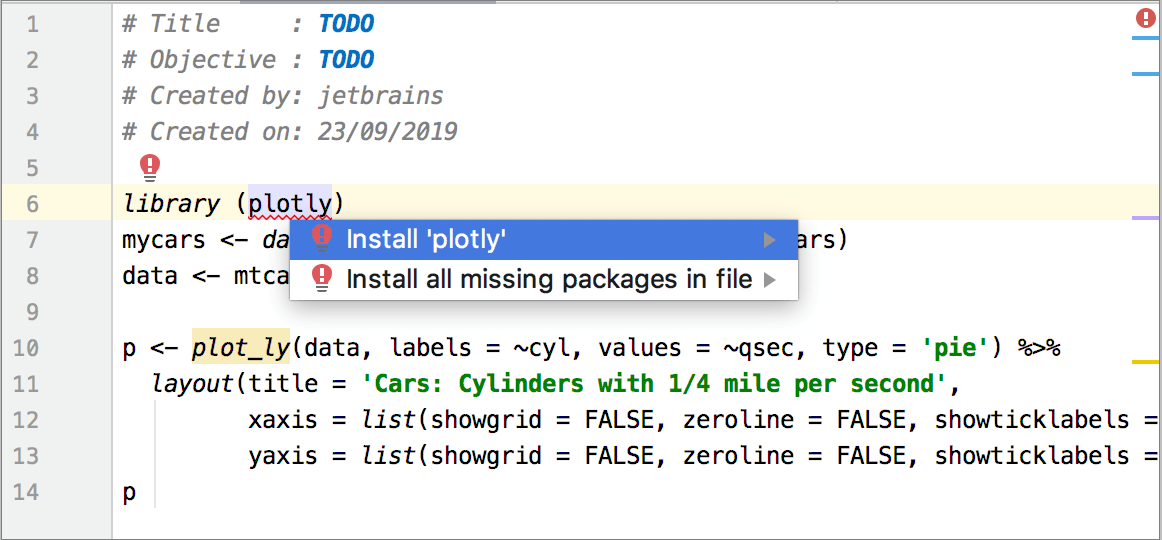Click line number 10 in the gutter

[27, 348]
